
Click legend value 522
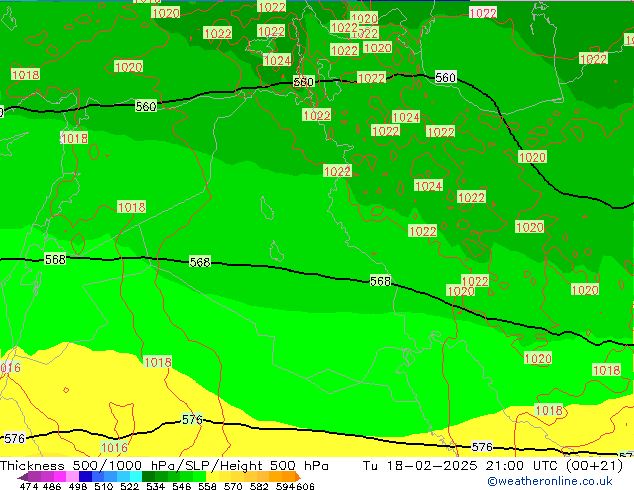(x=129, y=486)
